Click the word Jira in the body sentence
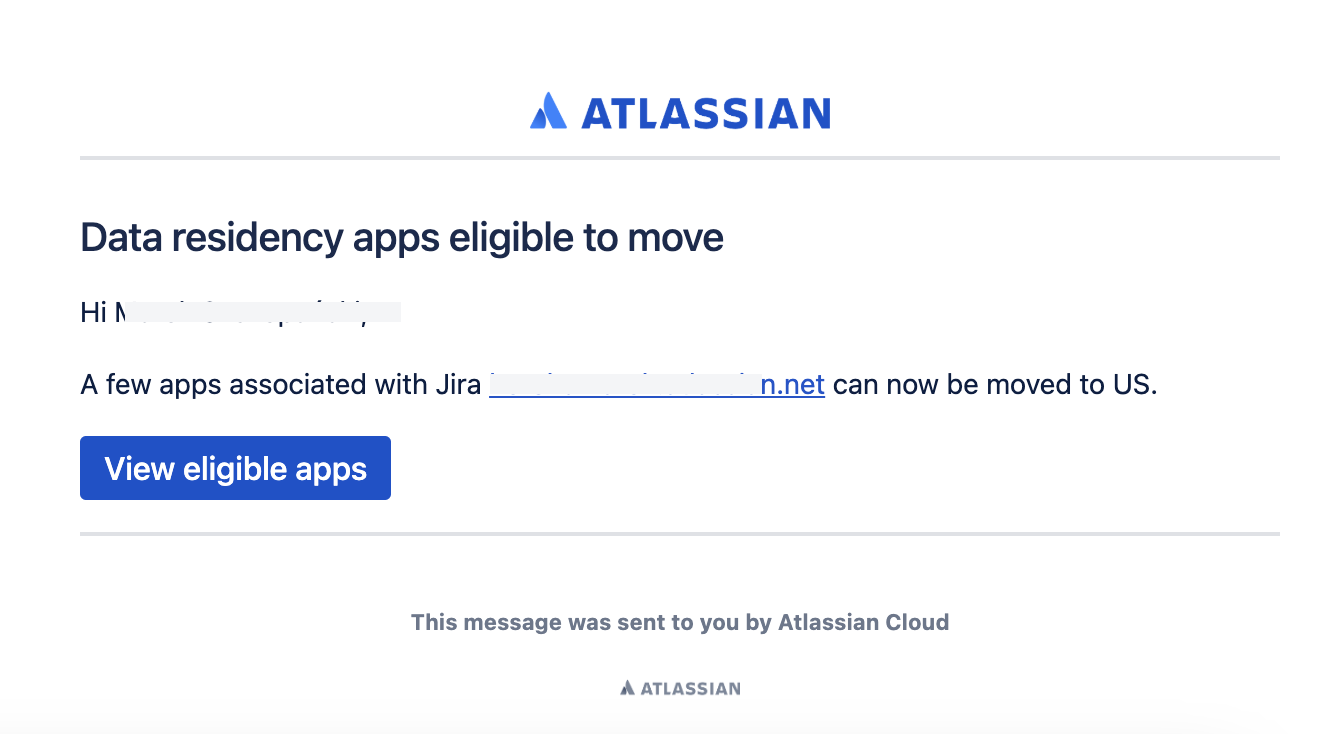The height and width of the screenshot is (734, 1340). (x=458, y=384)
